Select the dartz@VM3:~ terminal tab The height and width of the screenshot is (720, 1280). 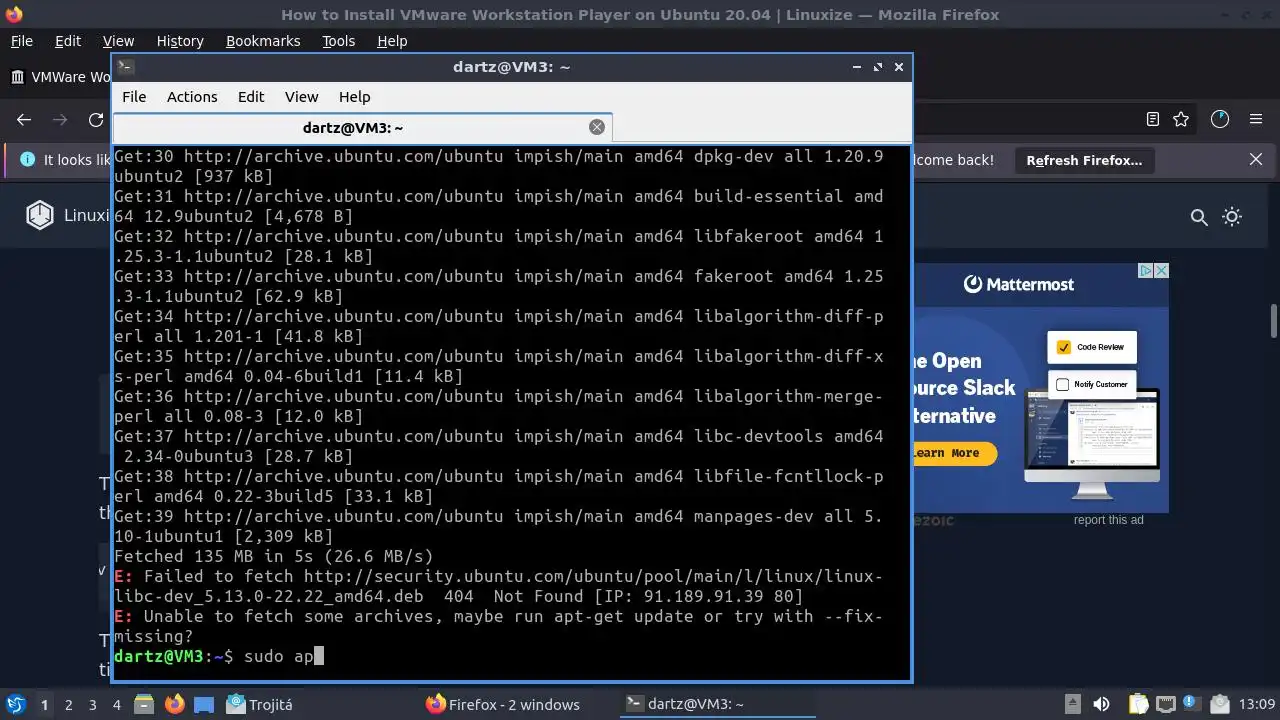353,127
